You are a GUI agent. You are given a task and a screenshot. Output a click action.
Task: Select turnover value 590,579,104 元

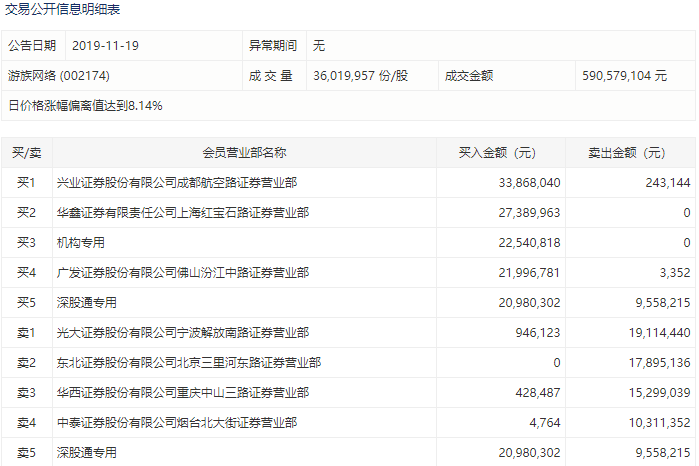coord(624,75)
